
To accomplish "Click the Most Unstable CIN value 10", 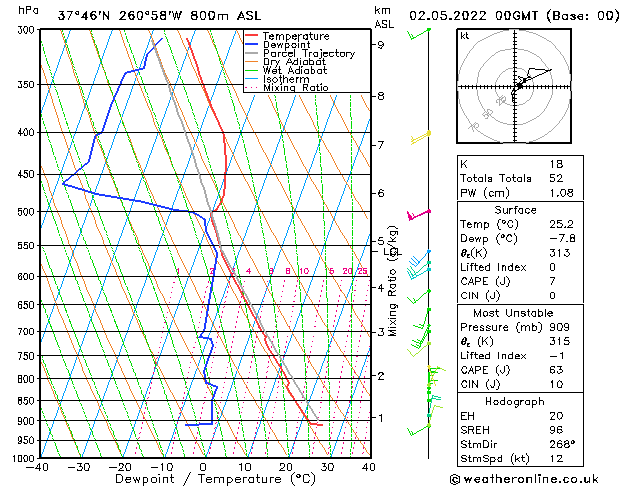I will [x=556, y=384].
